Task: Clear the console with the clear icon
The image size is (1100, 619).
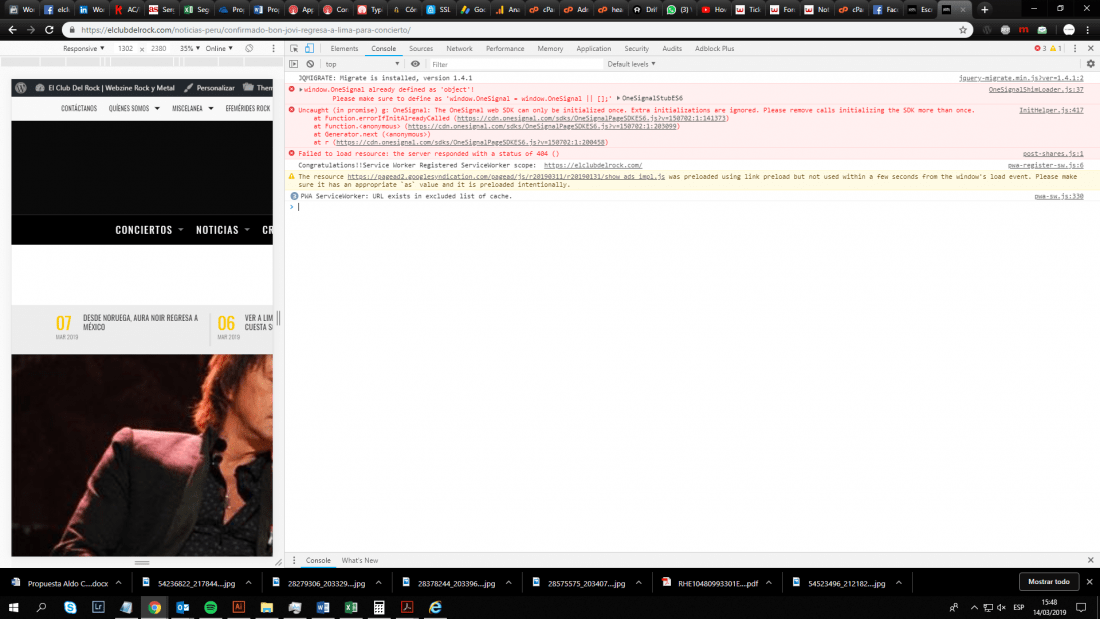Action: [x=310, y=64]
